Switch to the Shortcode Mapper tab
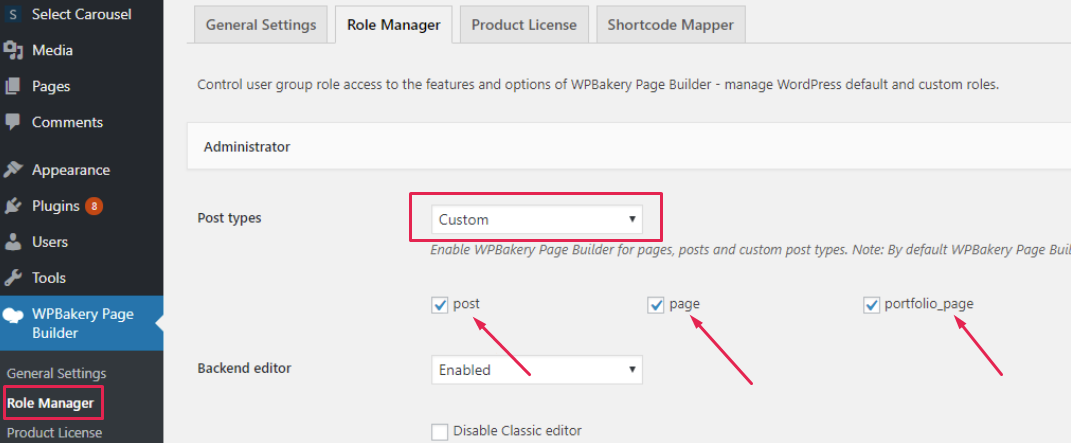Image resolution: width=1071 pixels, height=443 pixels. tap(670, 25)
